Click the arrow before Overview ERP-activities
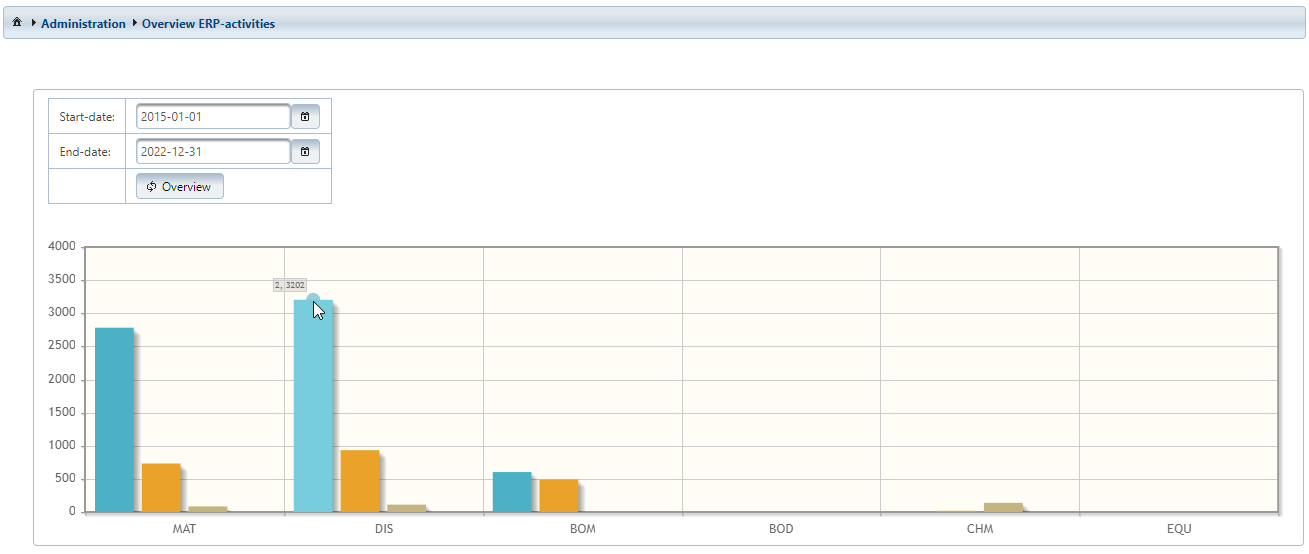 click(x=134, y=23)
